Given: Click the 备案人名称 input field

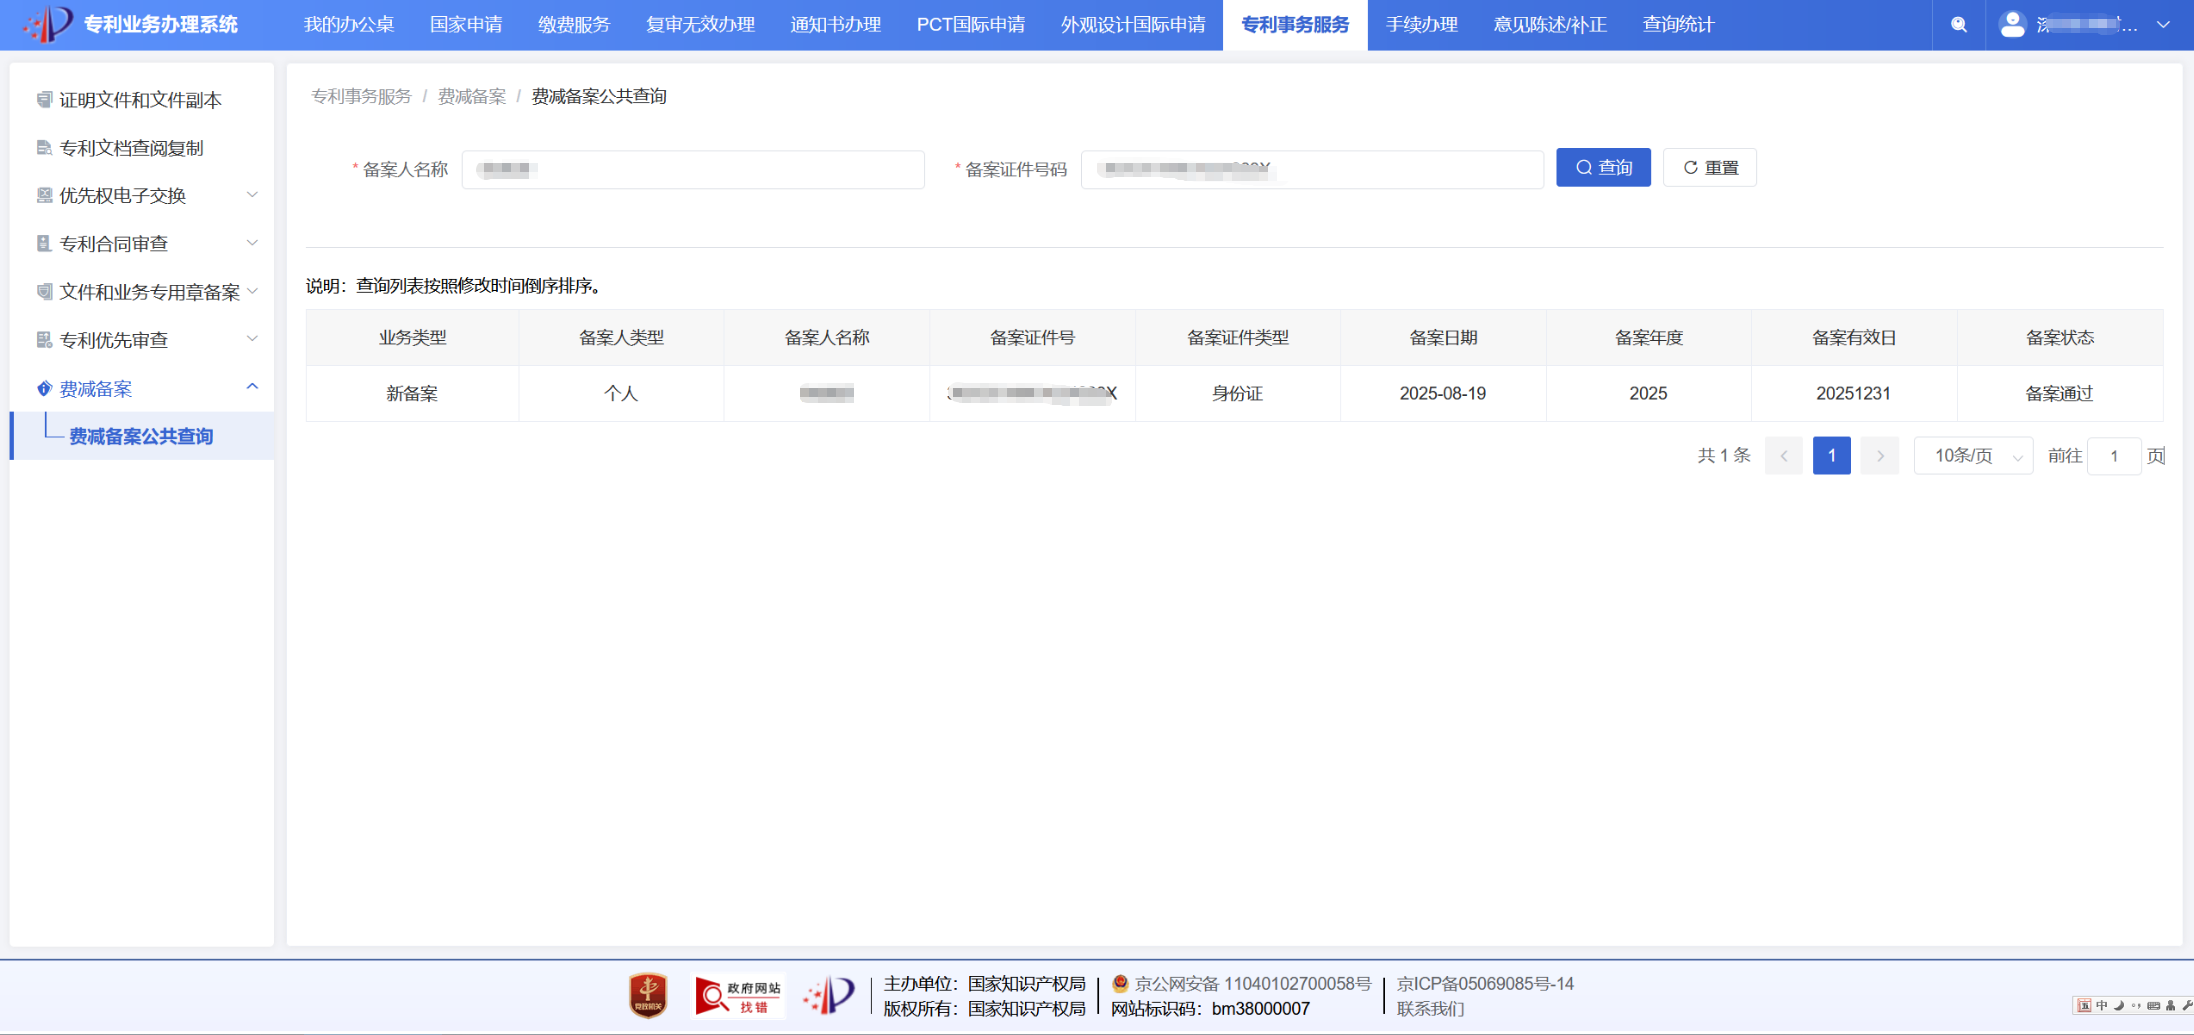Looking at the screenshot, I should tap(692, 170).
